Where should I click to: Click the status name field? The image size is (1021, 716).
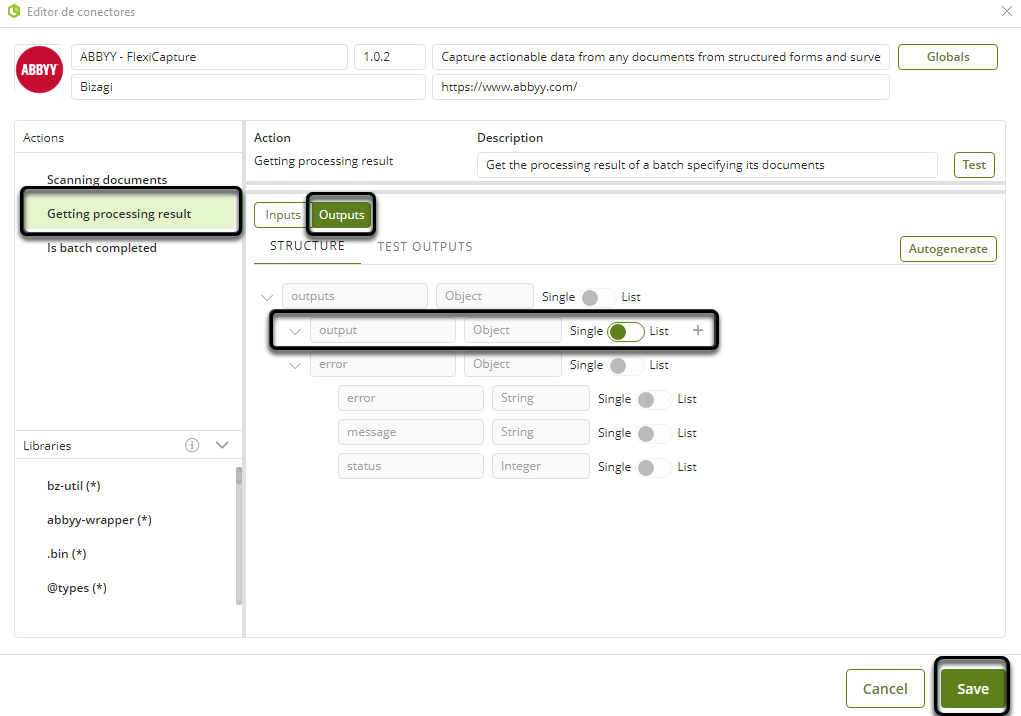tap(411, 466)
